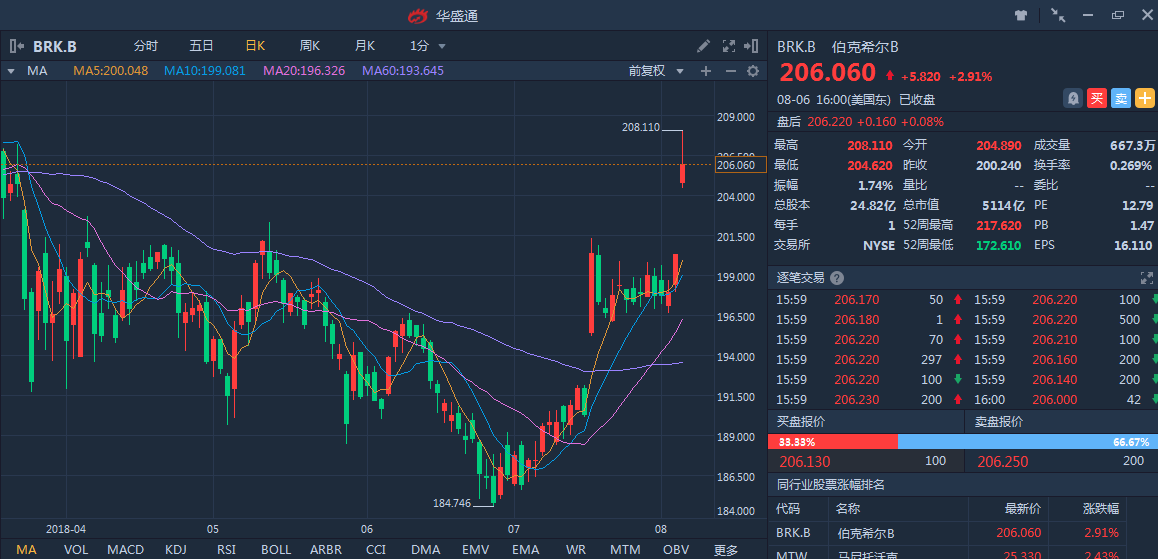
Task: Shrink window to compact mode icon
Action: click(1058, 15)
